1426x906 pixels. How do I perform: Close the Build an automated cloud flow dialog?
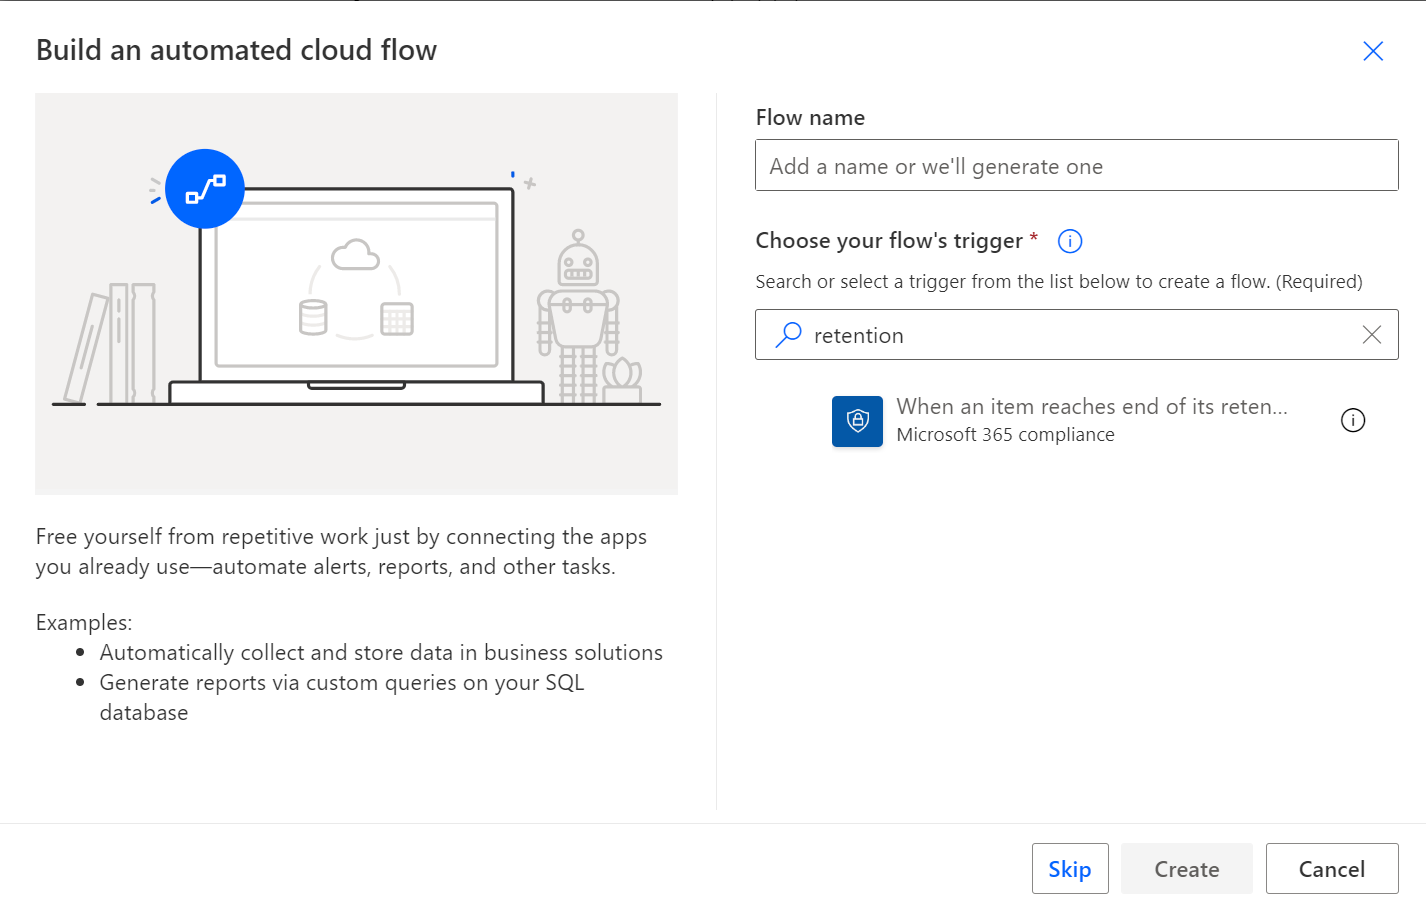[x=1372, y=50]
